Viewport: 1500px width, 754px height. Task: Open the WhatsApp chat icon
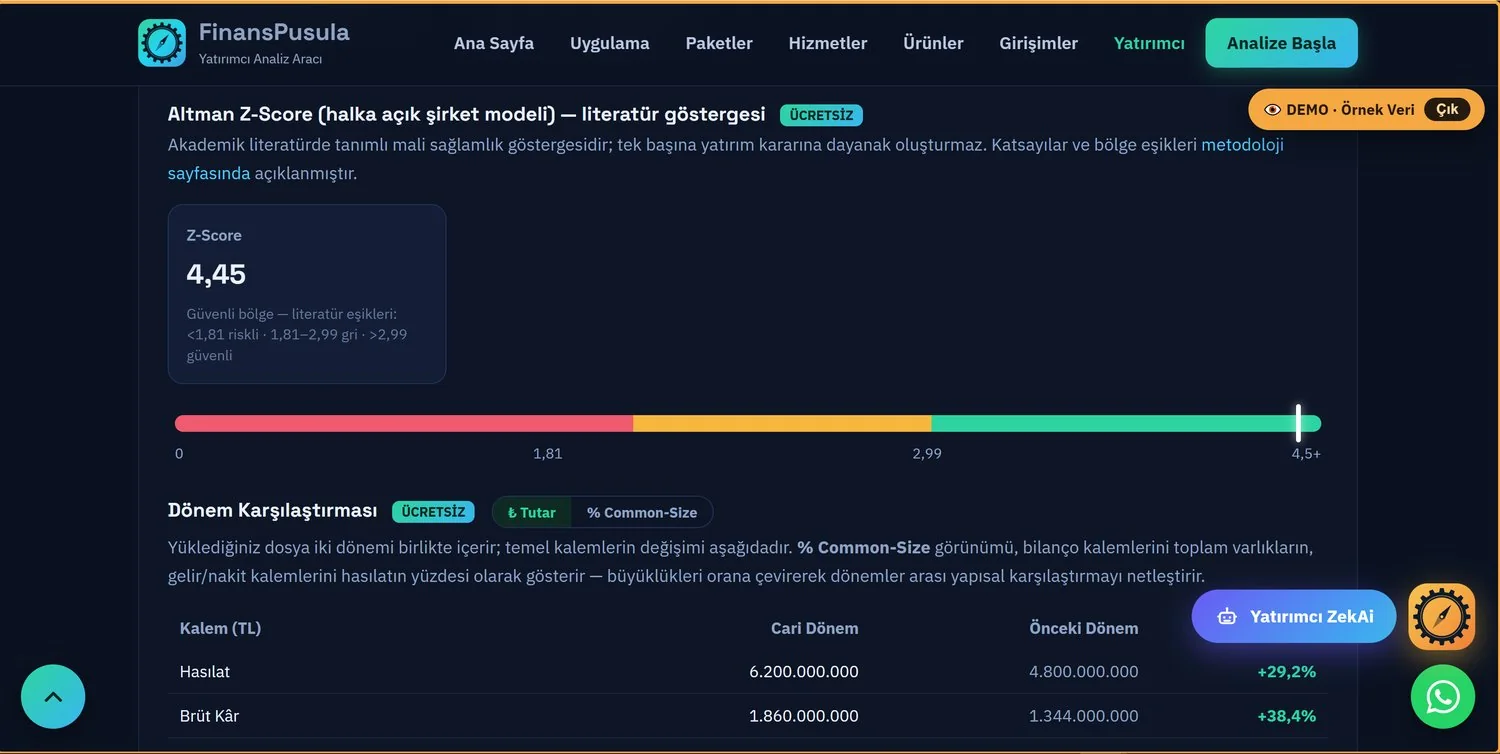pos(1442,697)
